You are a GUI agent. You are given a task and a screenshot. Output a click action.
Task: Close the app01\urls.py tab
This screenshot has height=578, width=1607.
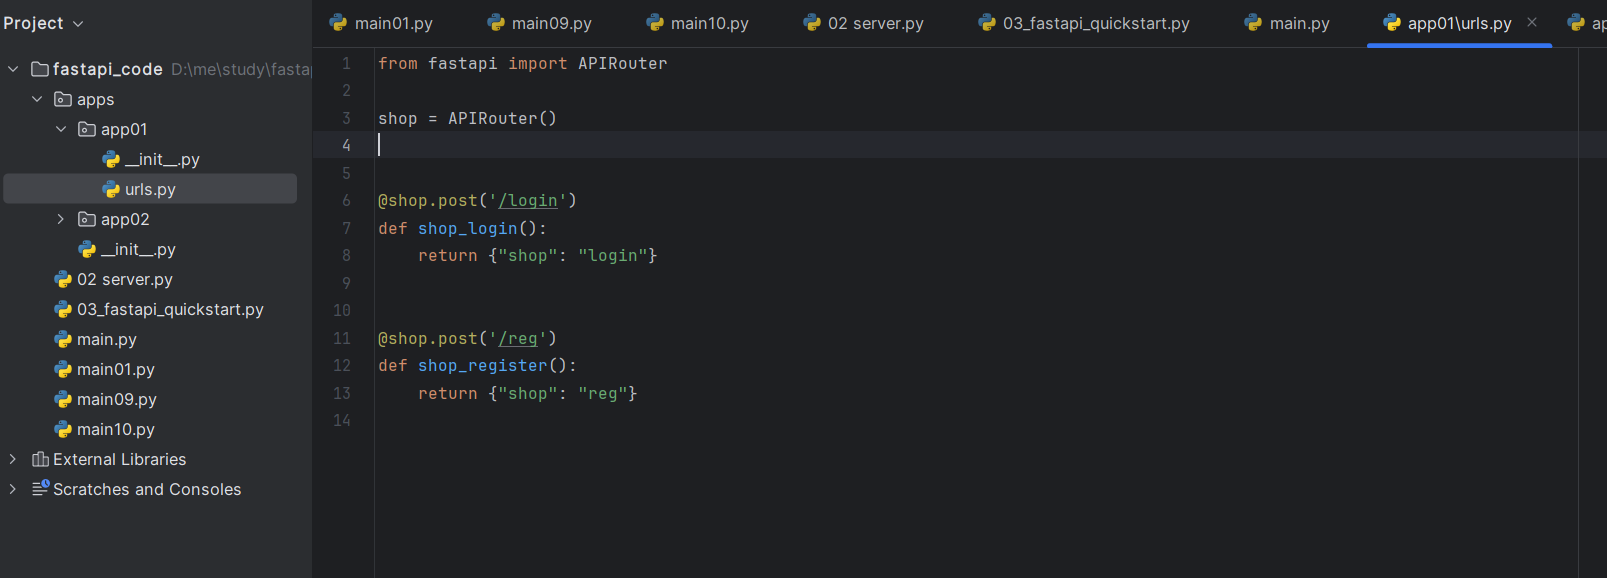tap(1532, 22)
